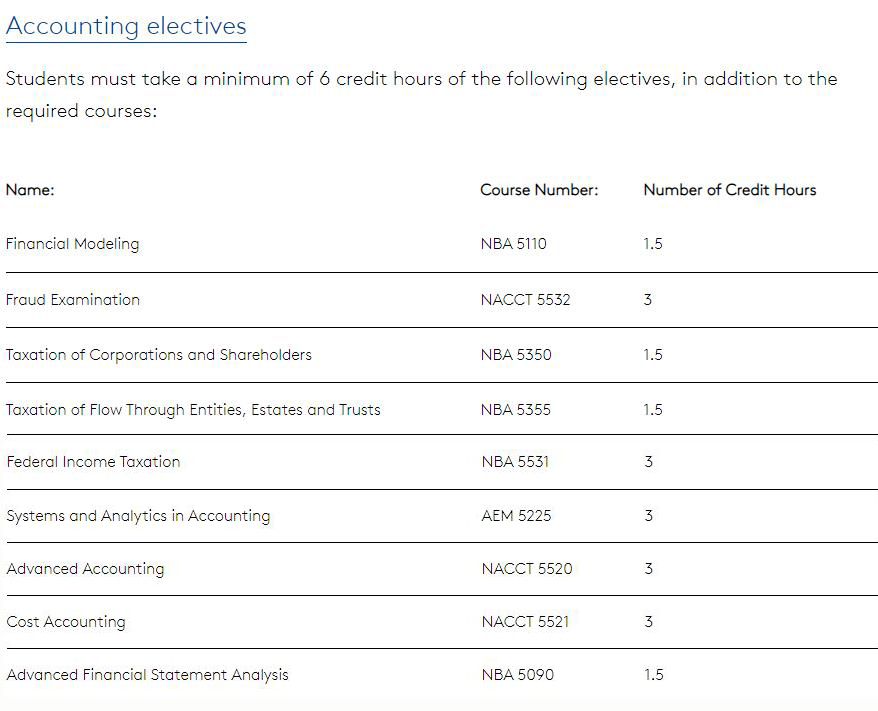Click Taxation of Flow Through Entities course
The height and width of the screenshot is (711, 878).
tap(193, 410)
